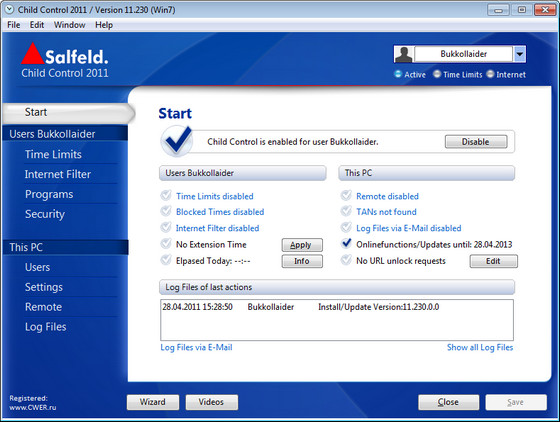The height and width of the screenshot is (422, 560).
Task: Follow Log Files via E-Mail disabled link
Action: [x=409, y=228]
